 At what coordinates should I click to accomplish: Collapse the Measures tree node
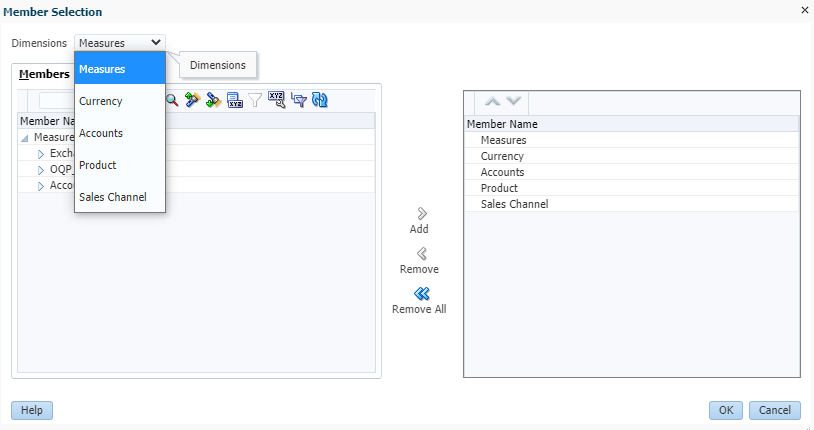point(24,138)
